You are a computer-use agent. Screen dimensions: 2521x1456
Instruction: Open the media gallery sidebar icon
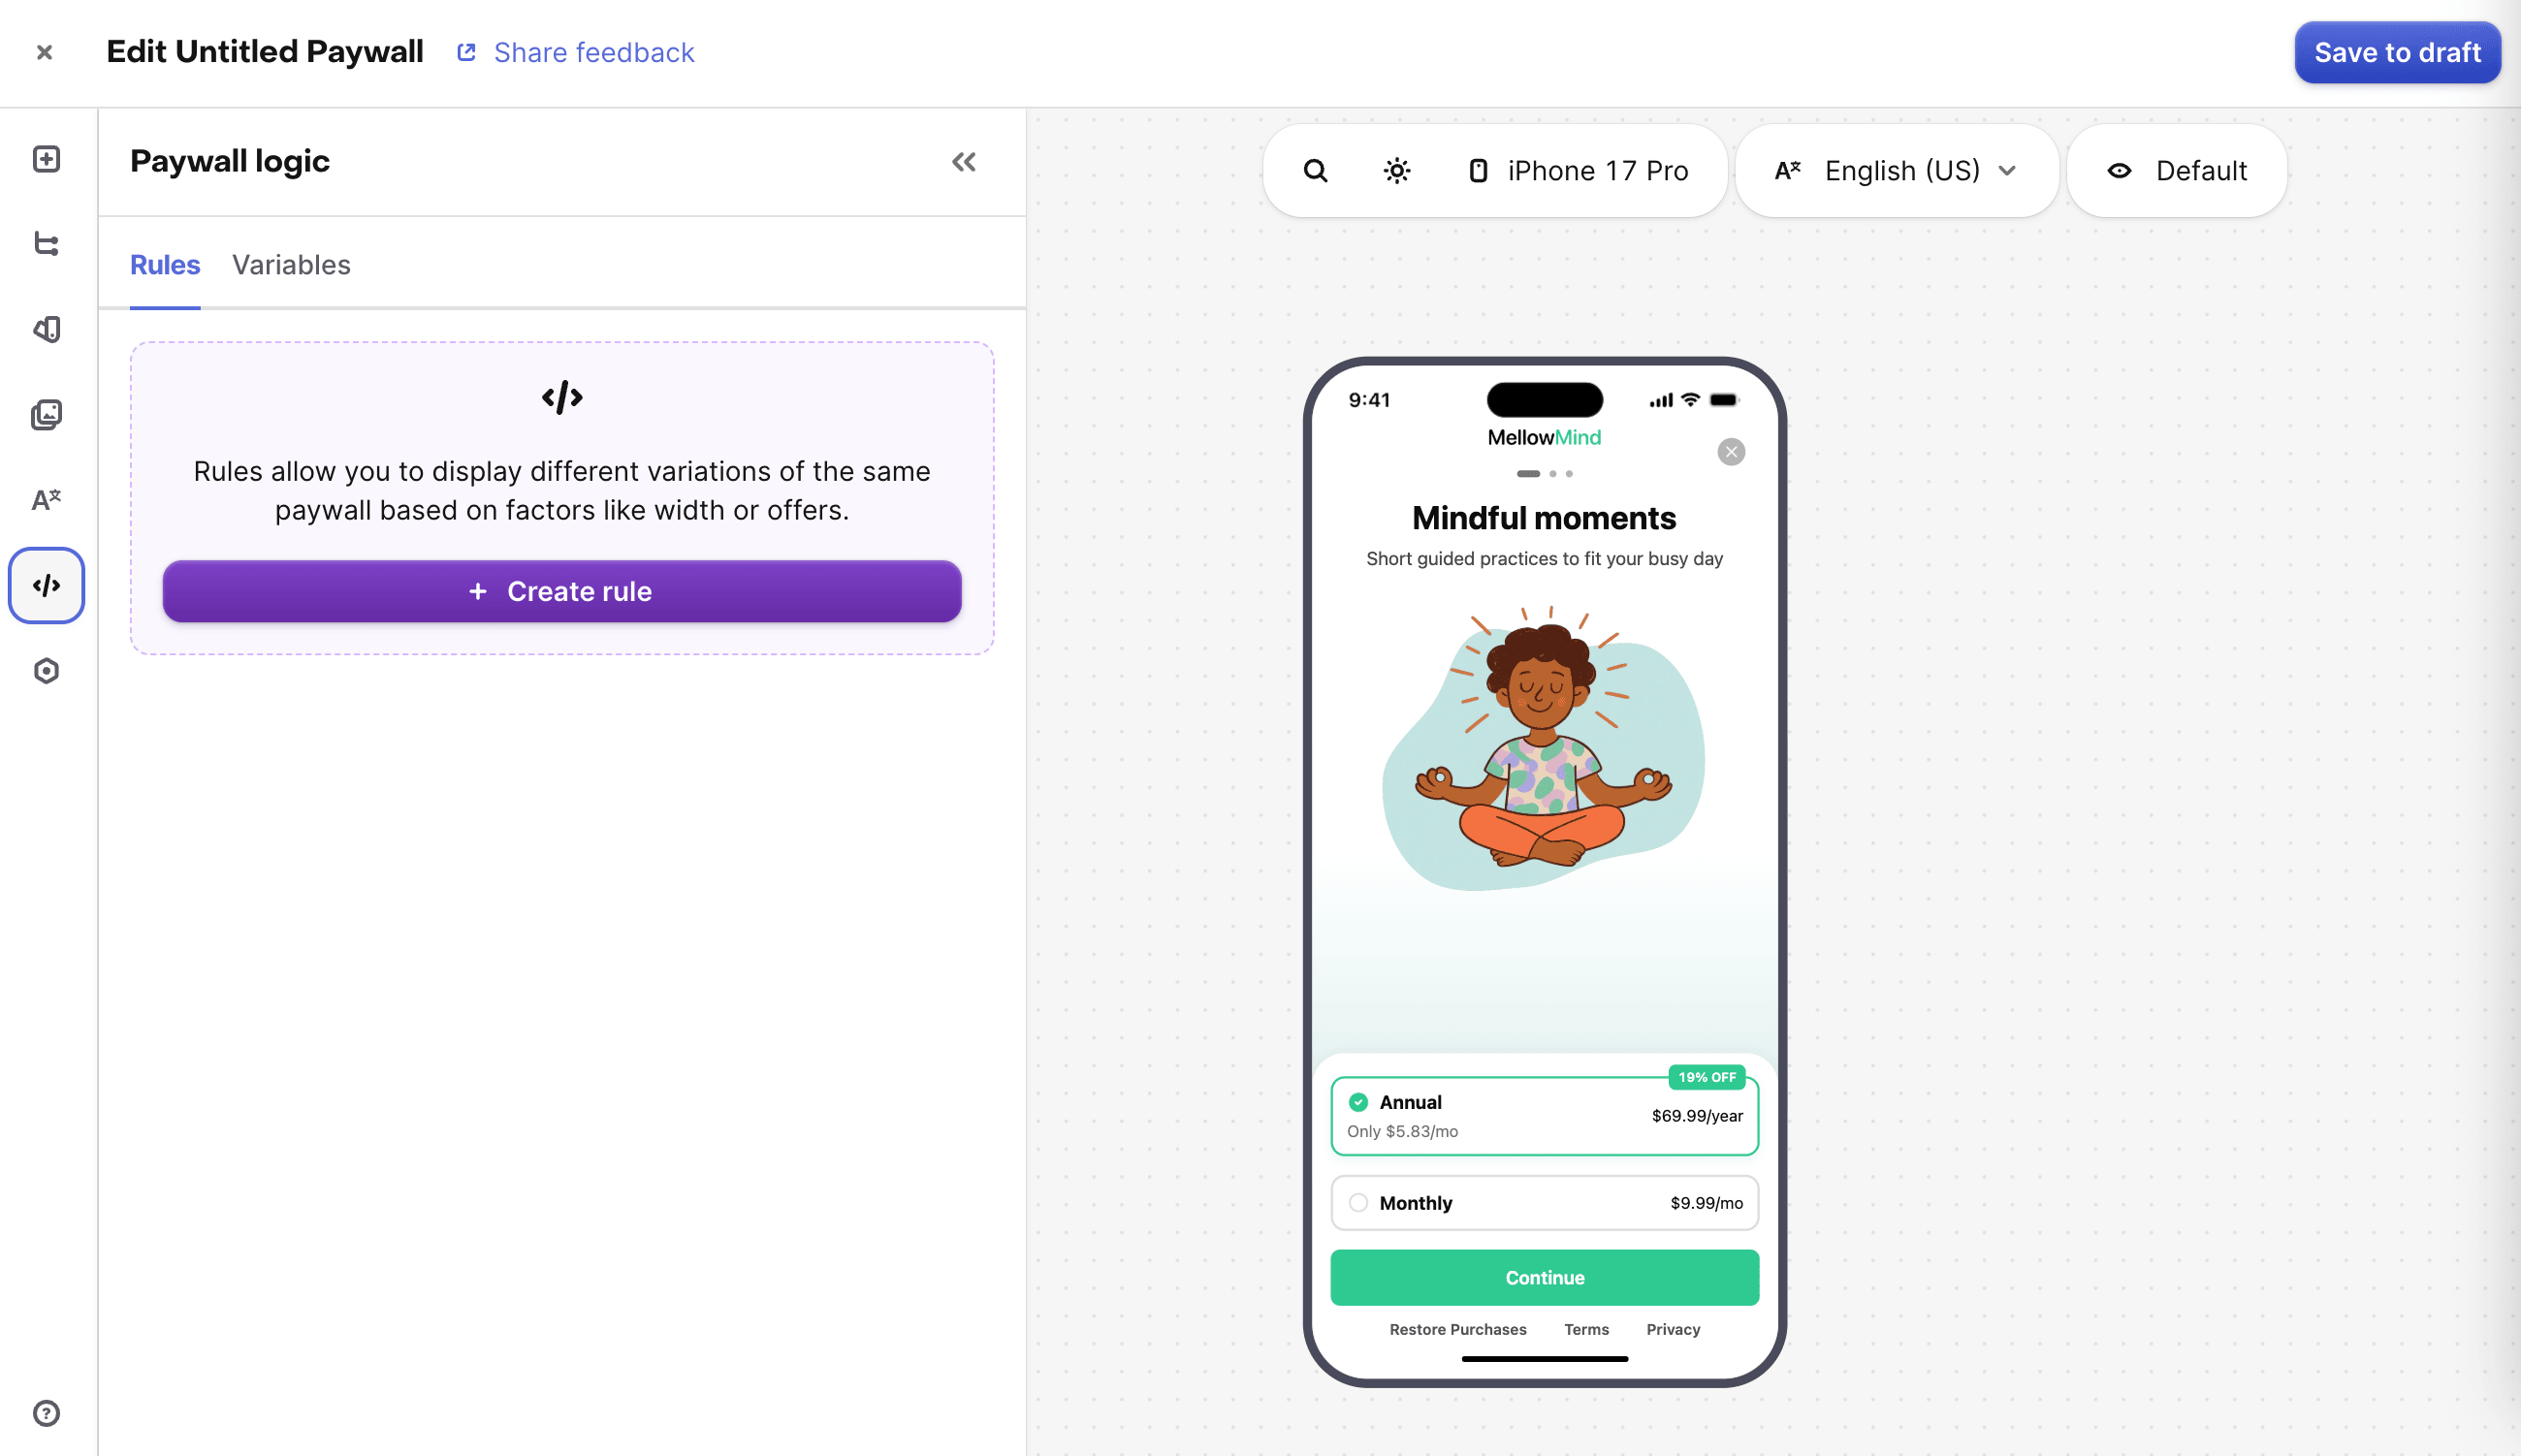46,414
